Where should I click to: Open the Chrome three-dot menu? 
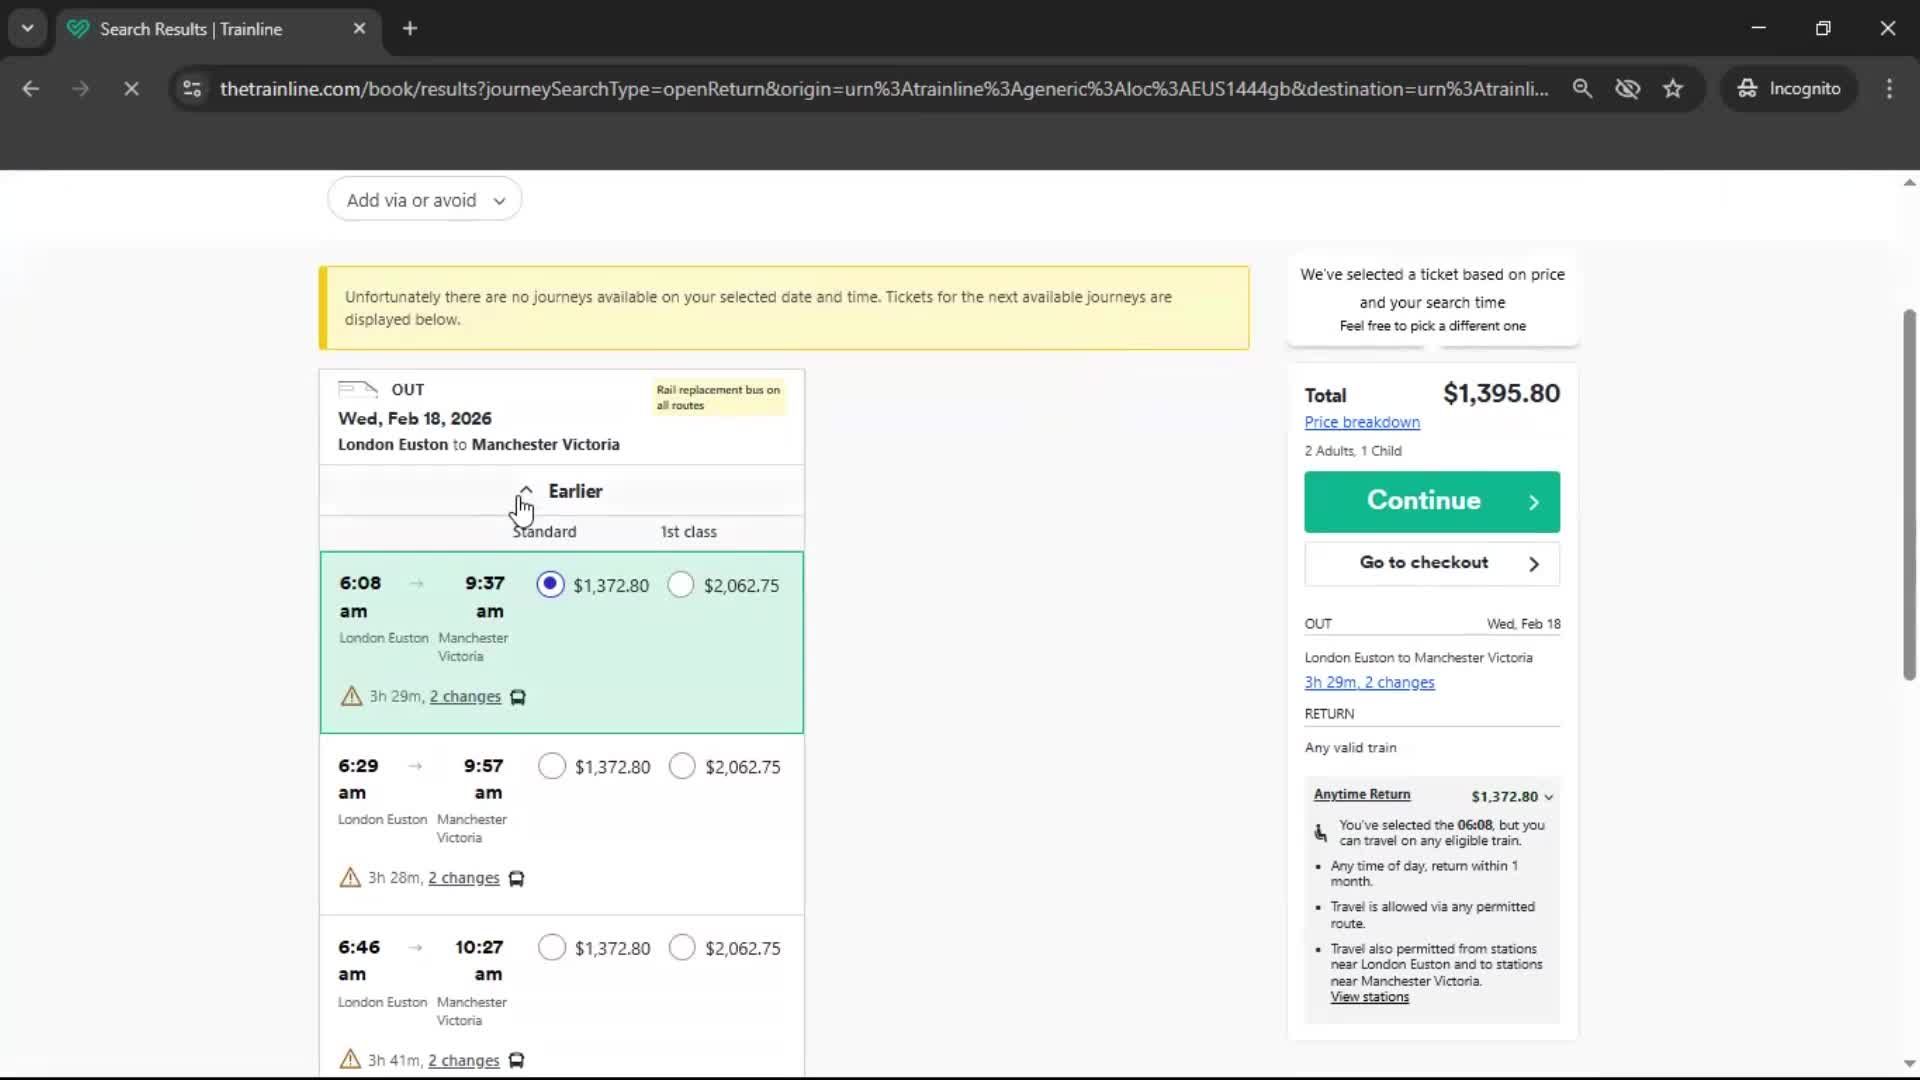pyautogui.click(x=1889, y=89)
